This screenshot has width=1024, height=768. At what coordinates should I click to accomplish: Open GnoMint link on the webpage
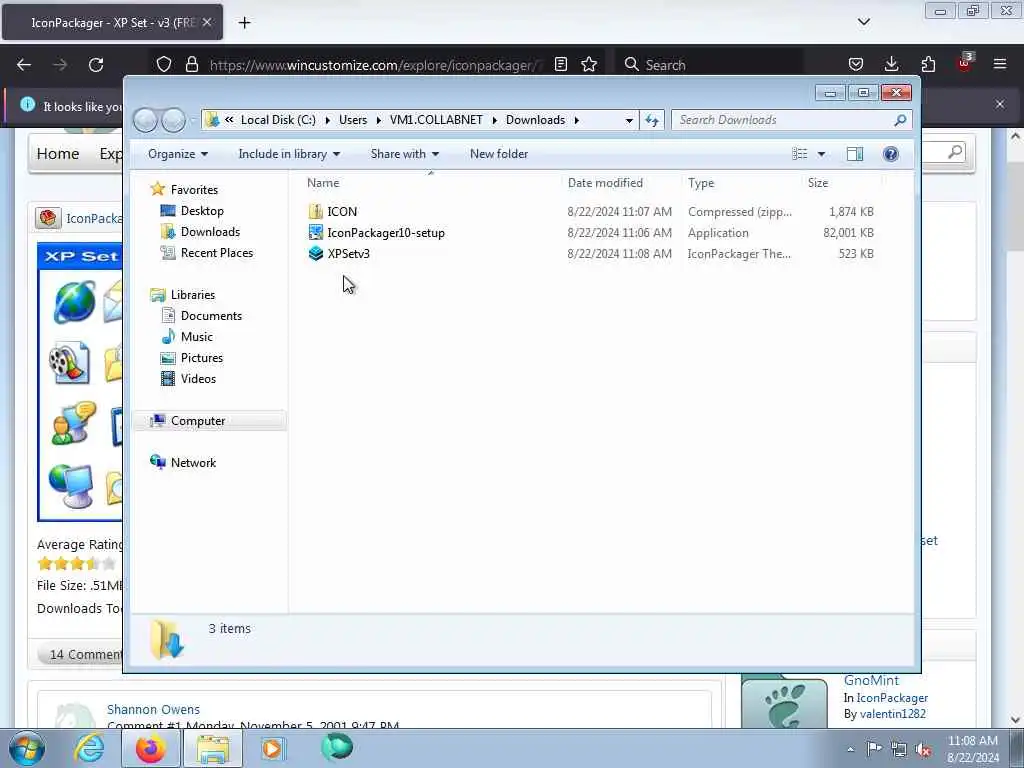point(871,680)
